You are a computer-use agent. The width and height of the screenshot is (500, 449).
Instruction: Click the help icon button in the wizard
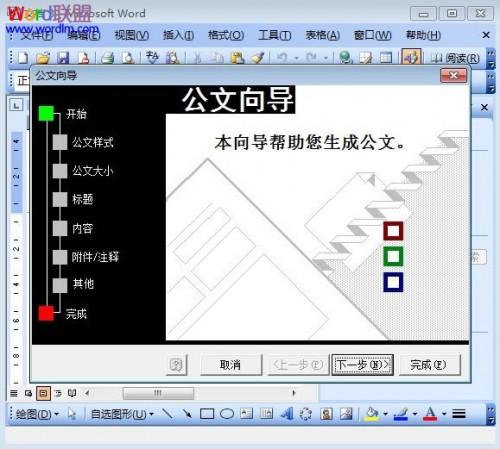tap(176, 365)
